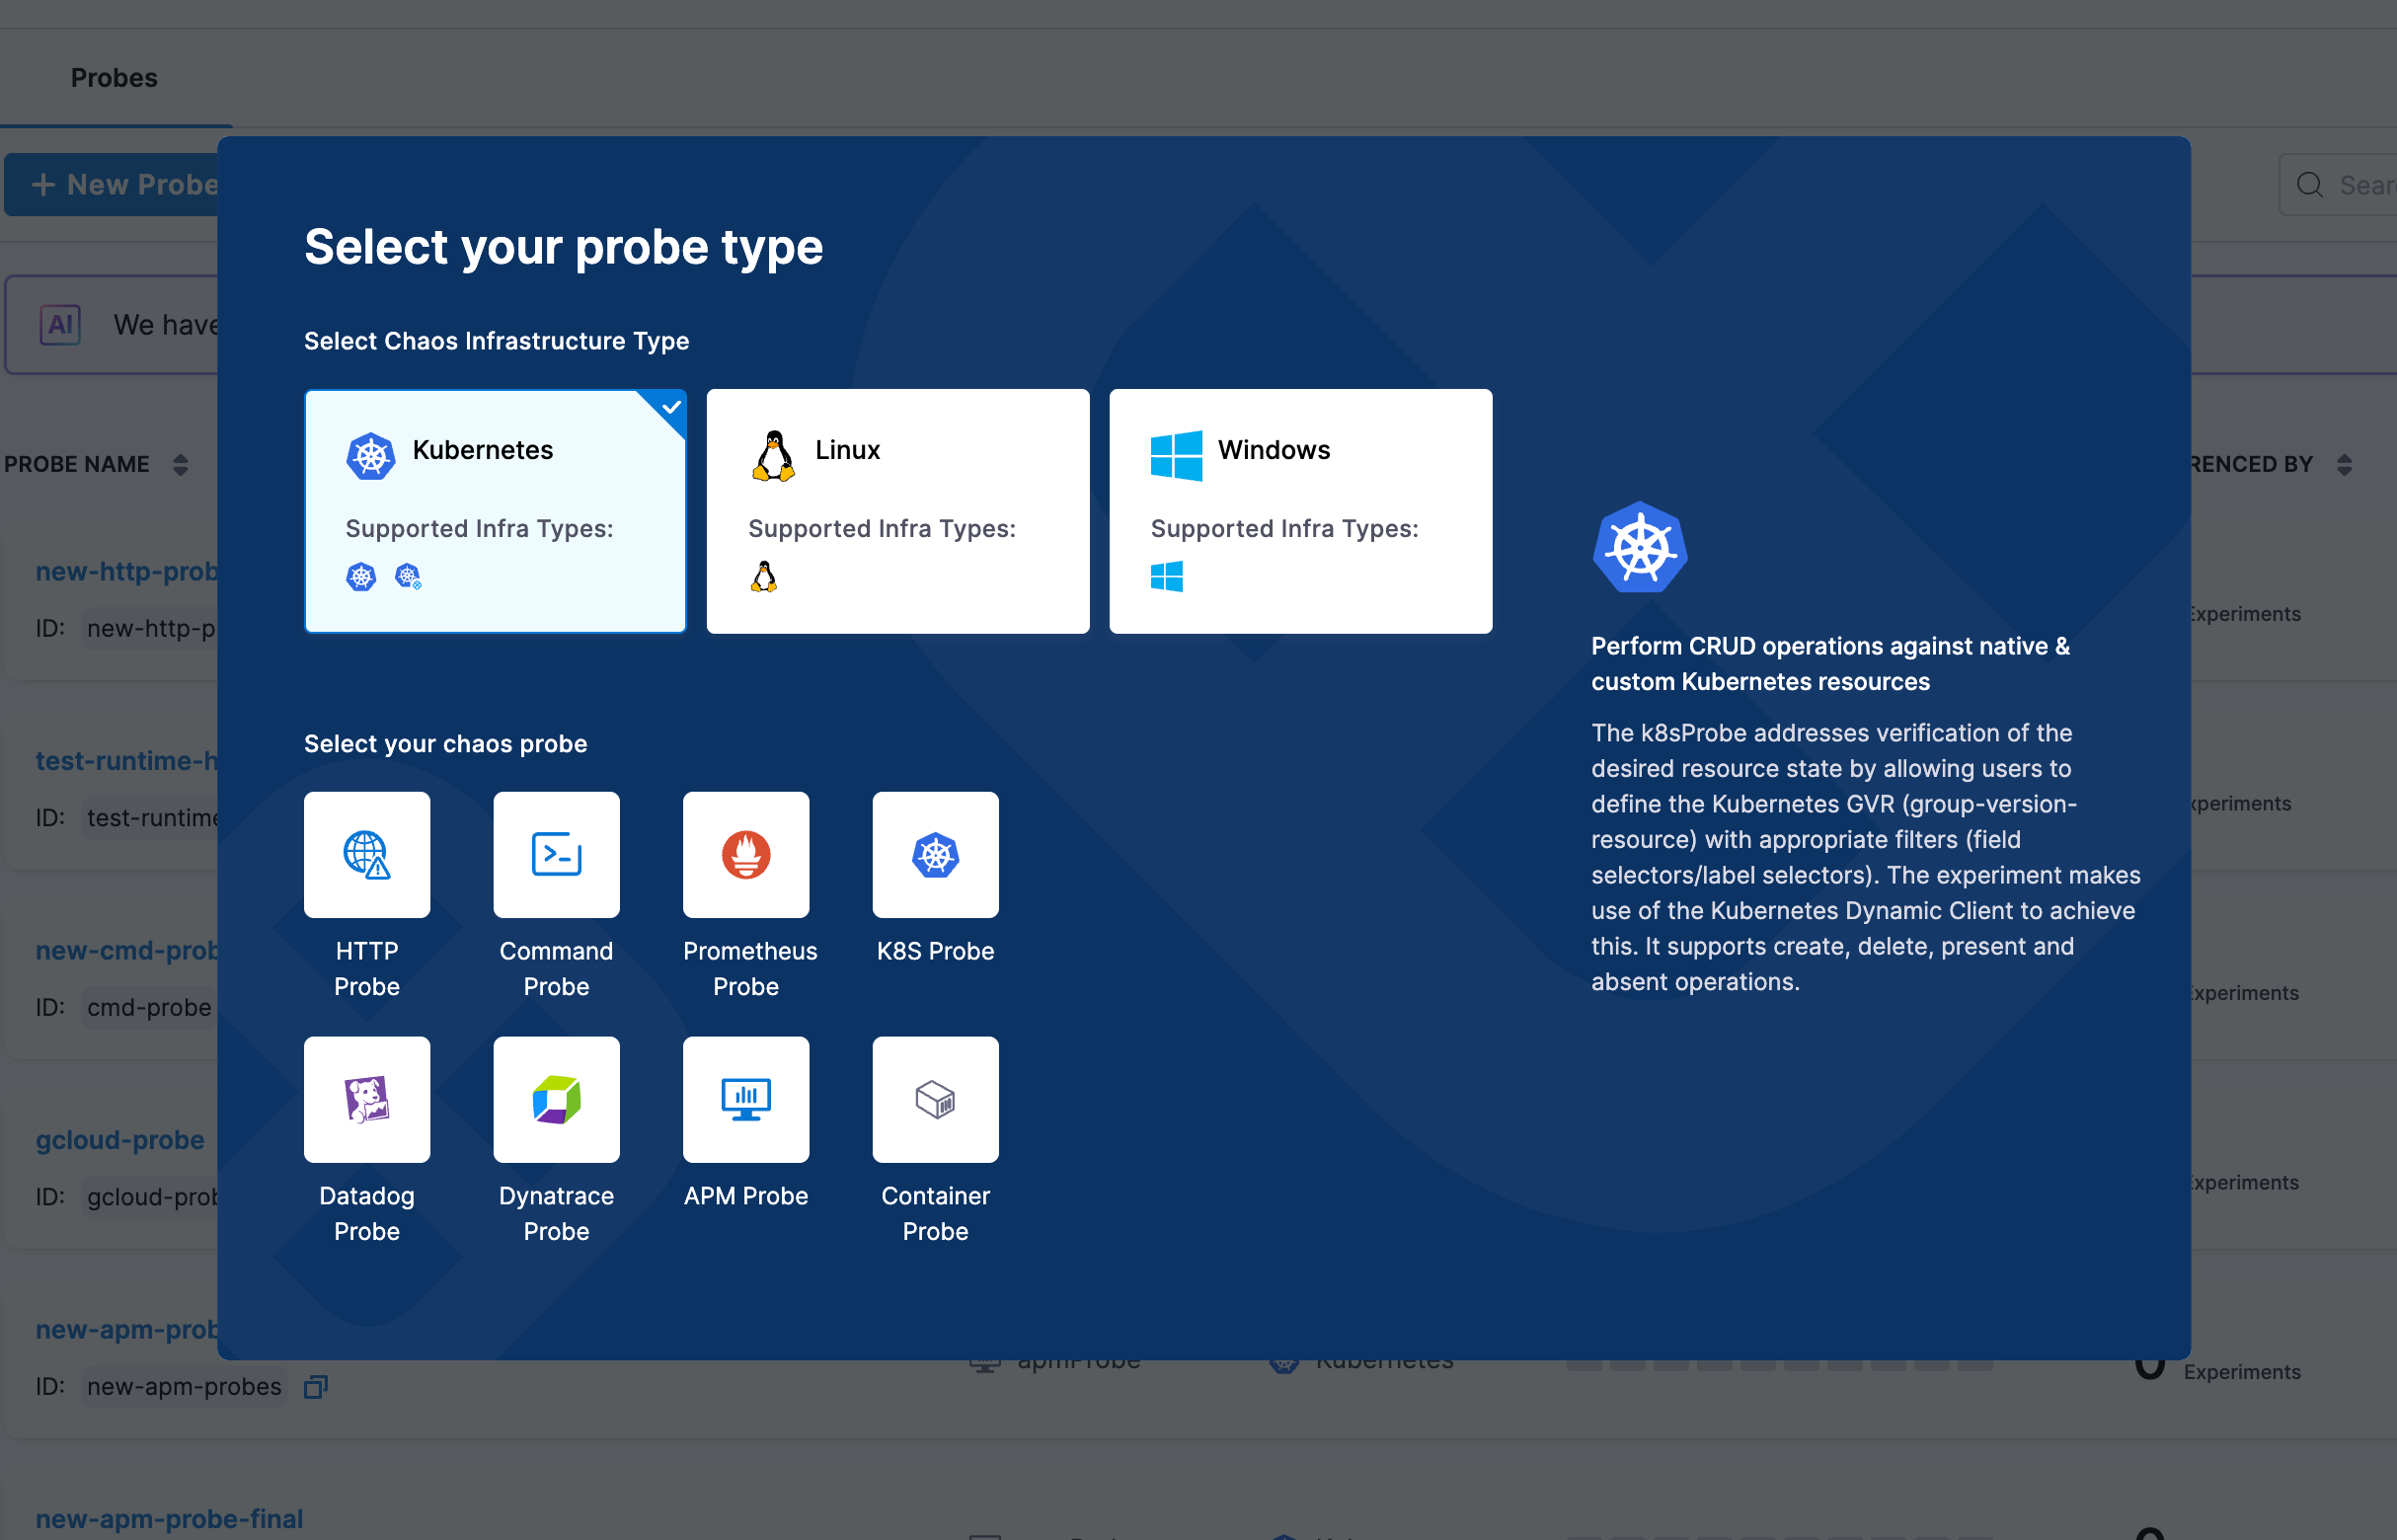Pick the Prometheus Probe icon
Viewport: 2397px width, 1540px height.
coord(746,855)
